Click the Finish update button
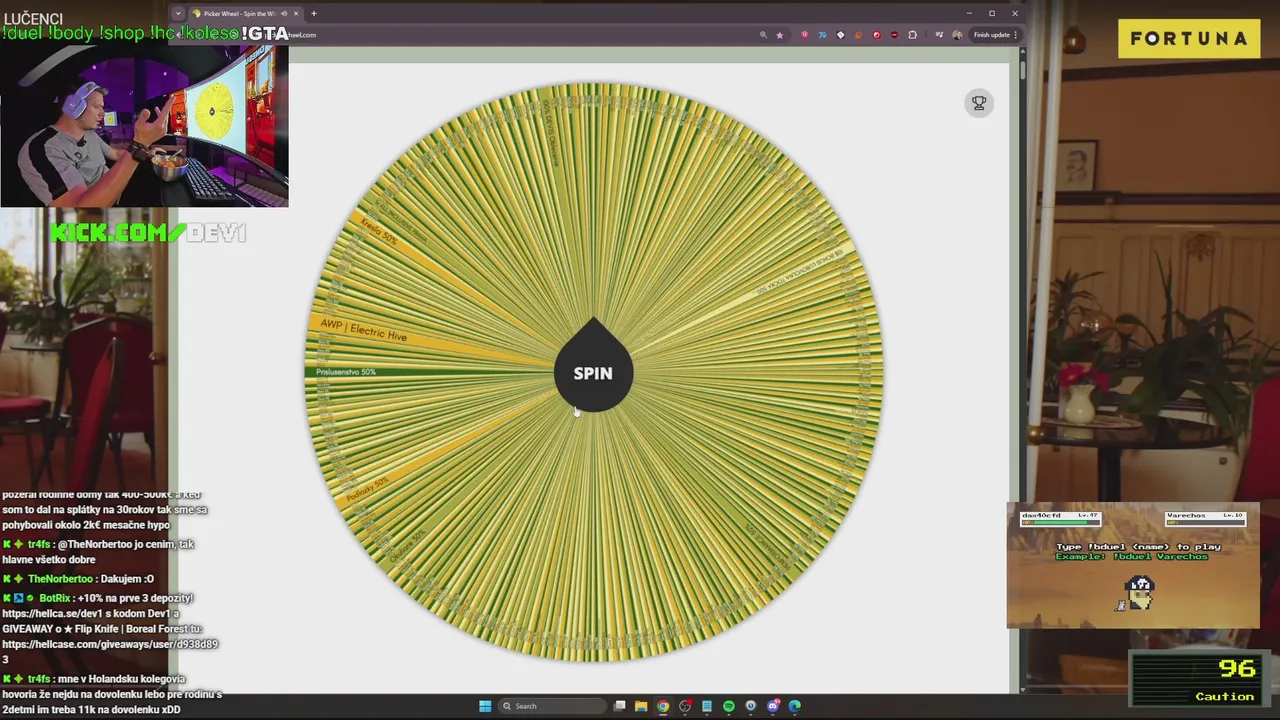1280x720 pixels. tap(996, 35)
